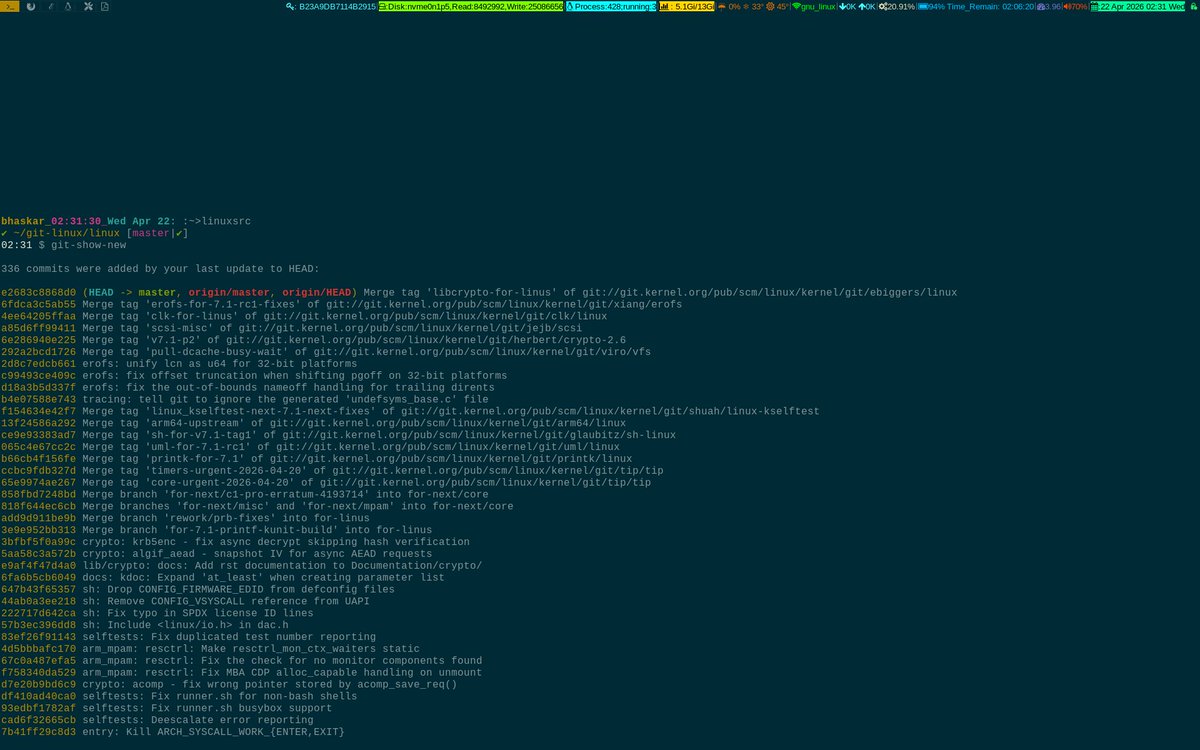Viewport: 1200px width, 750px height.
Task: Click the memory usage 5.1Gi/13Gi block
Action: 685,6
